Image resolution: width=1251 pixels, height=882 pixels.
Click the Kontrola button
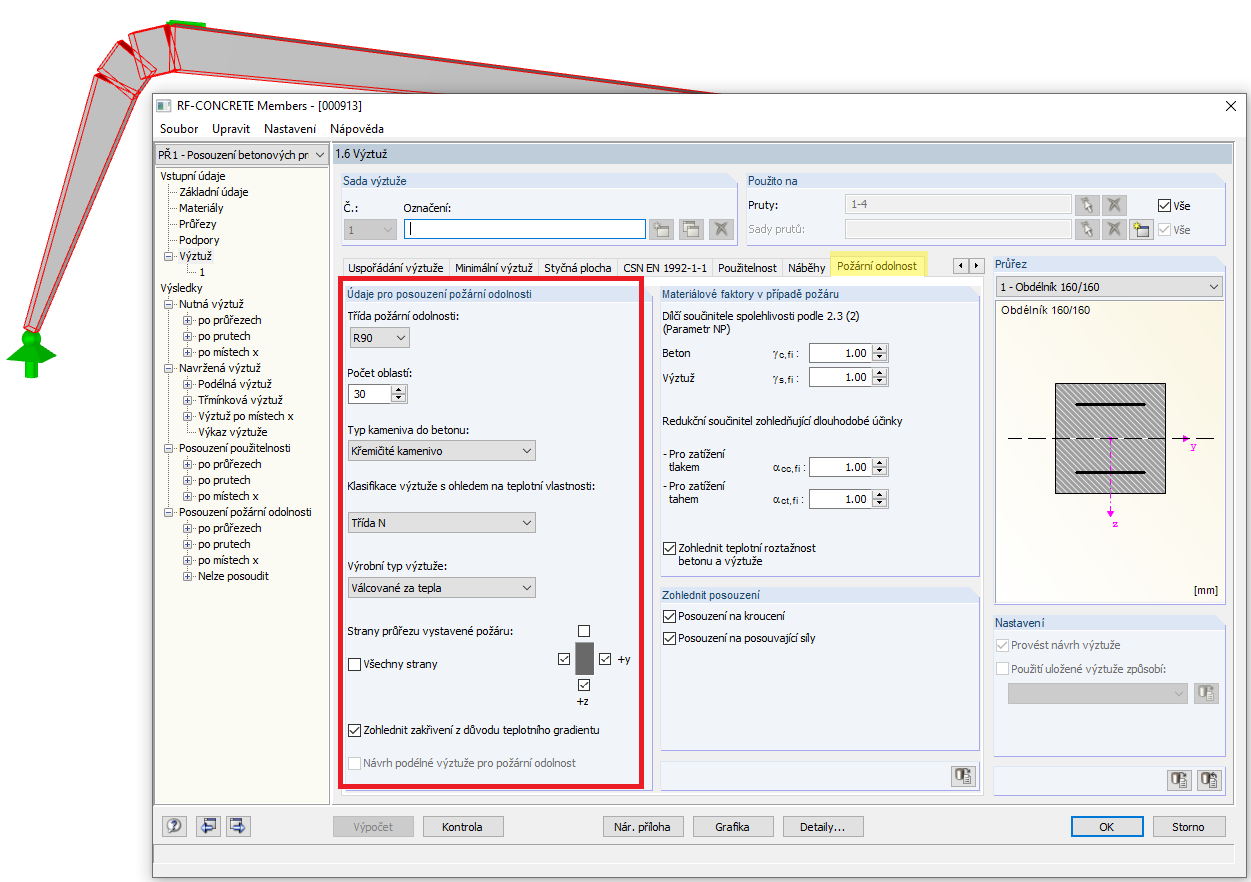tap(462, 827)
